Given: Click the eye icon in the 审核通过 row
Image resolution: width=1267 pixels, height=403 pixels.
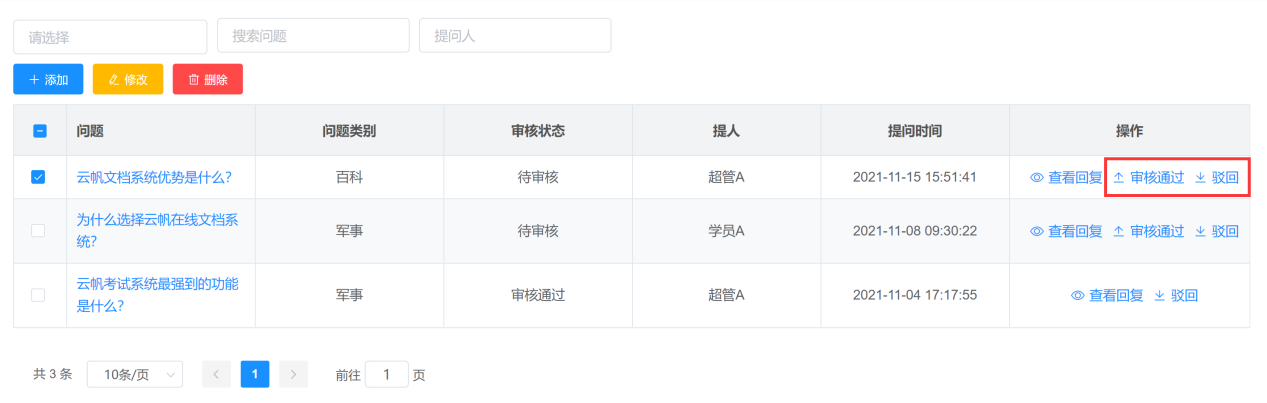Looking at the screenshot, I should [1078, 295].
